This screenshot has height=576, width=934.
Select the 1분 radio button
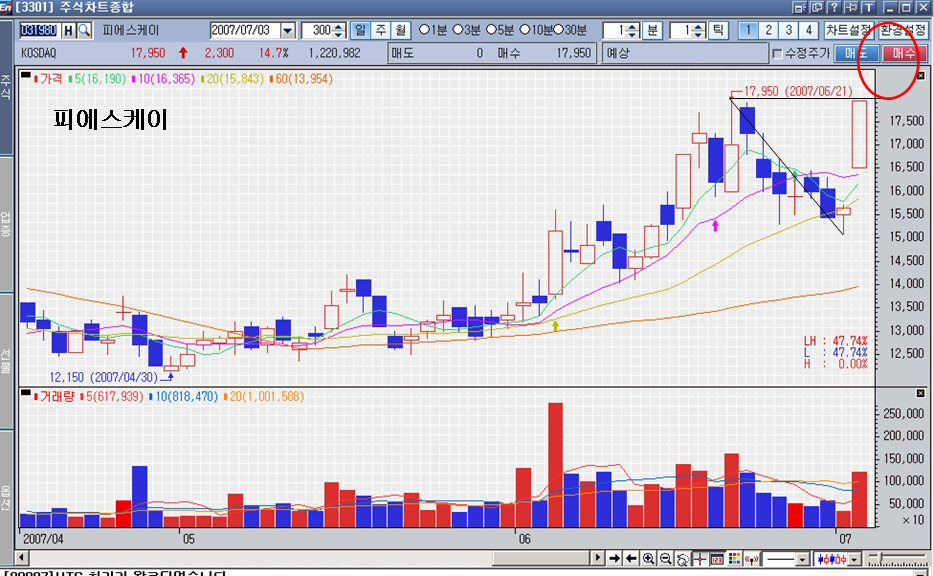pyautogui.click(x=424, y=30)
